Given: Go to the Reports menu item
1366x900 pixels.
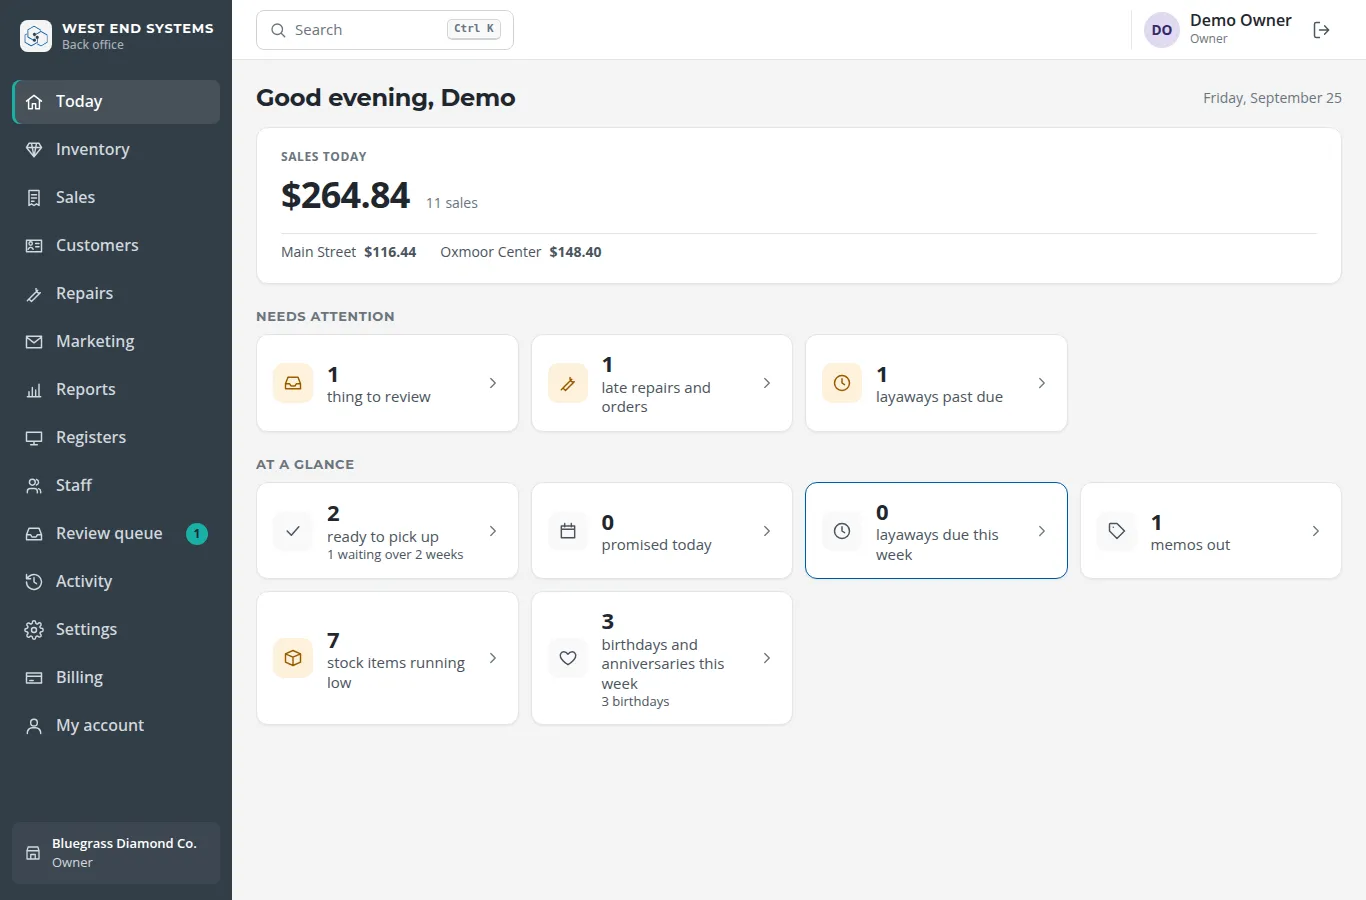Looking at the screenshot, I should (116, 389).
